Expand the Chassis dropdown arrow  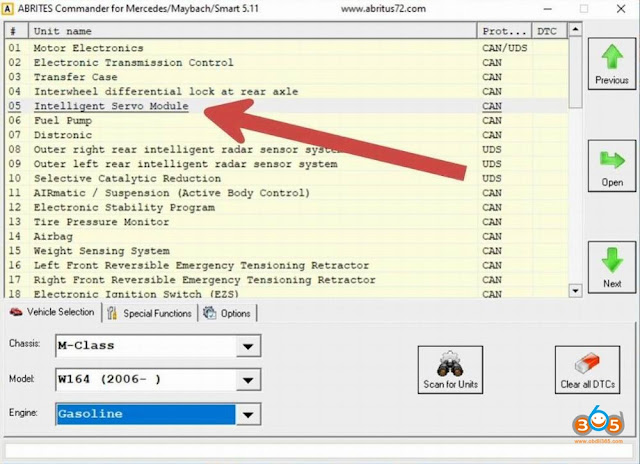coord(248,346)
